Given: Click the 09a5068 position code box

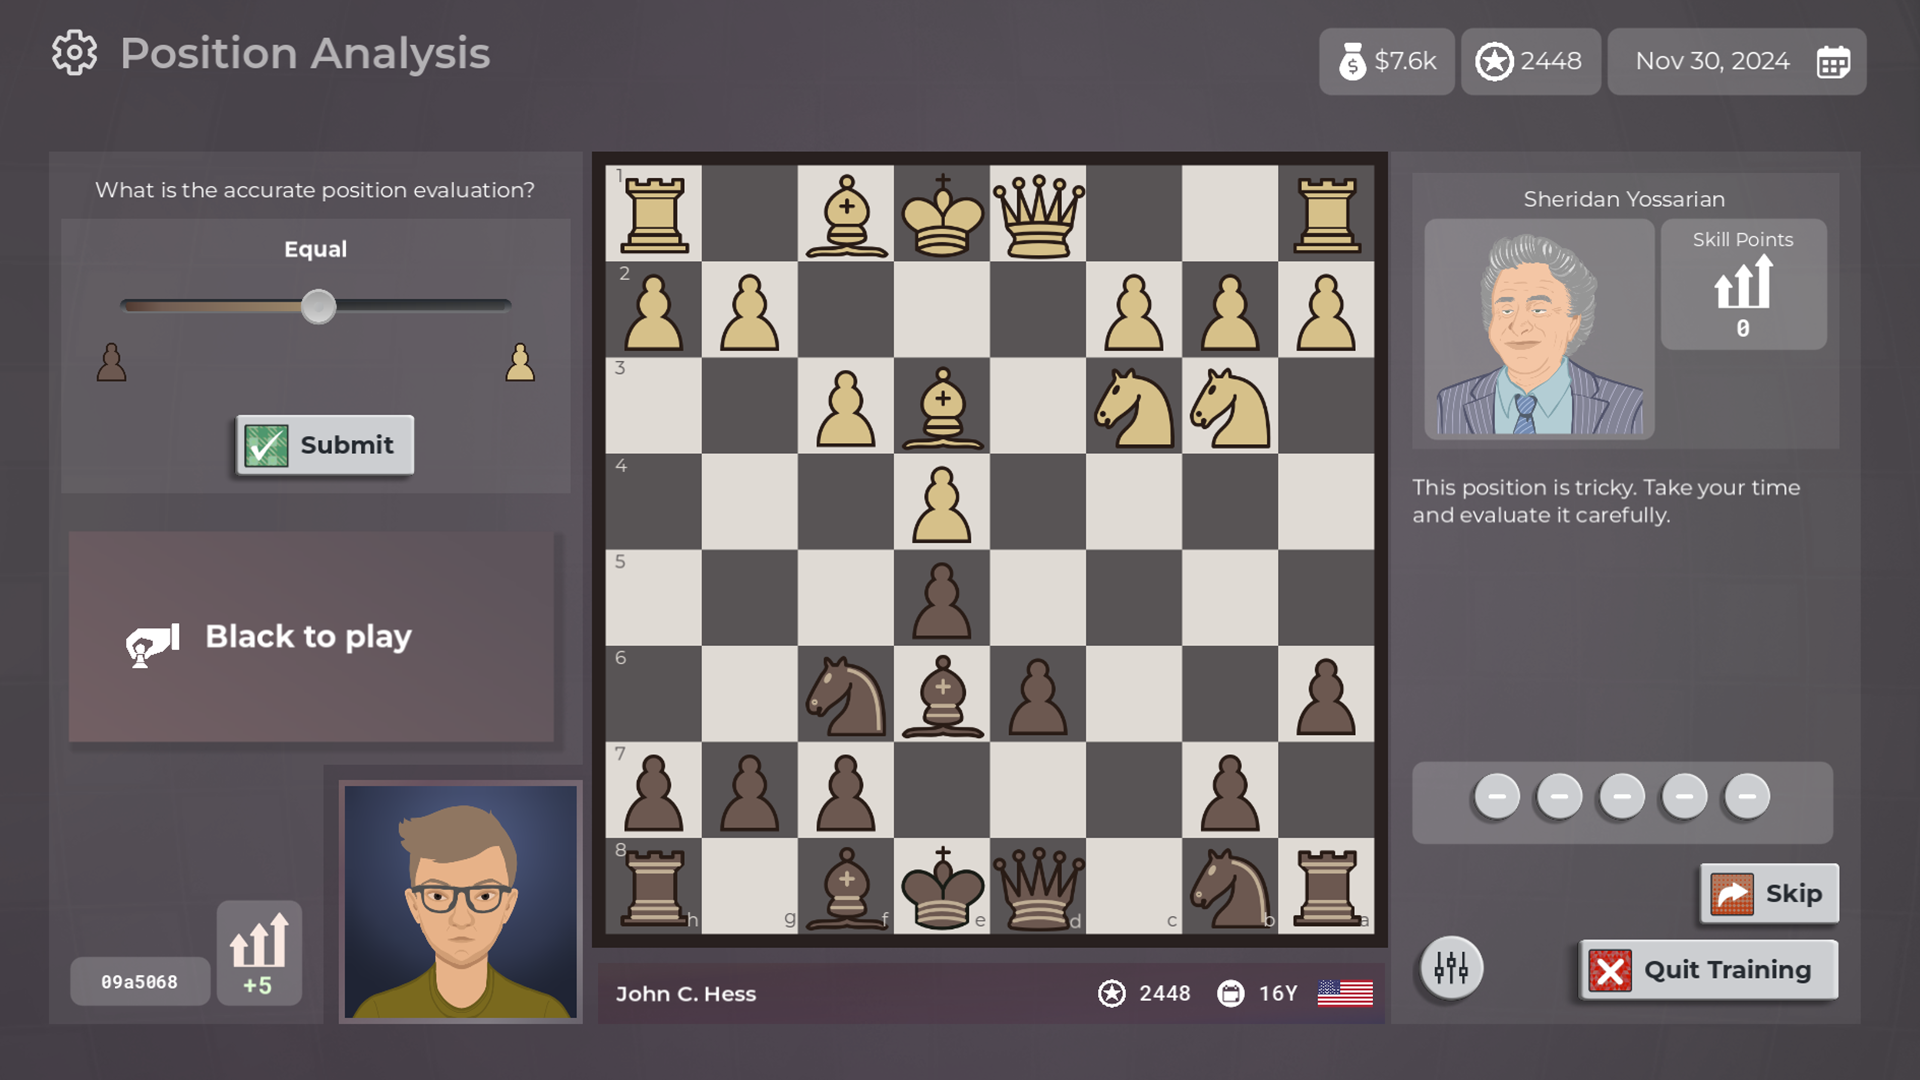Looking at the screenshot, I should coord(140,982).
